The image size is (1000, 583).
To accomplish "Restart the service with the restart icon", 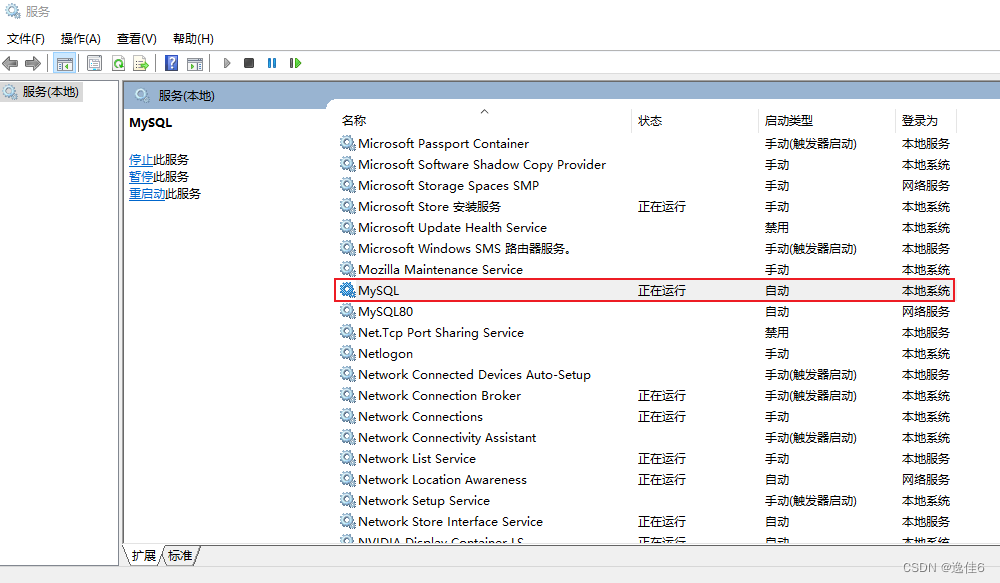I will click(295, 63).
